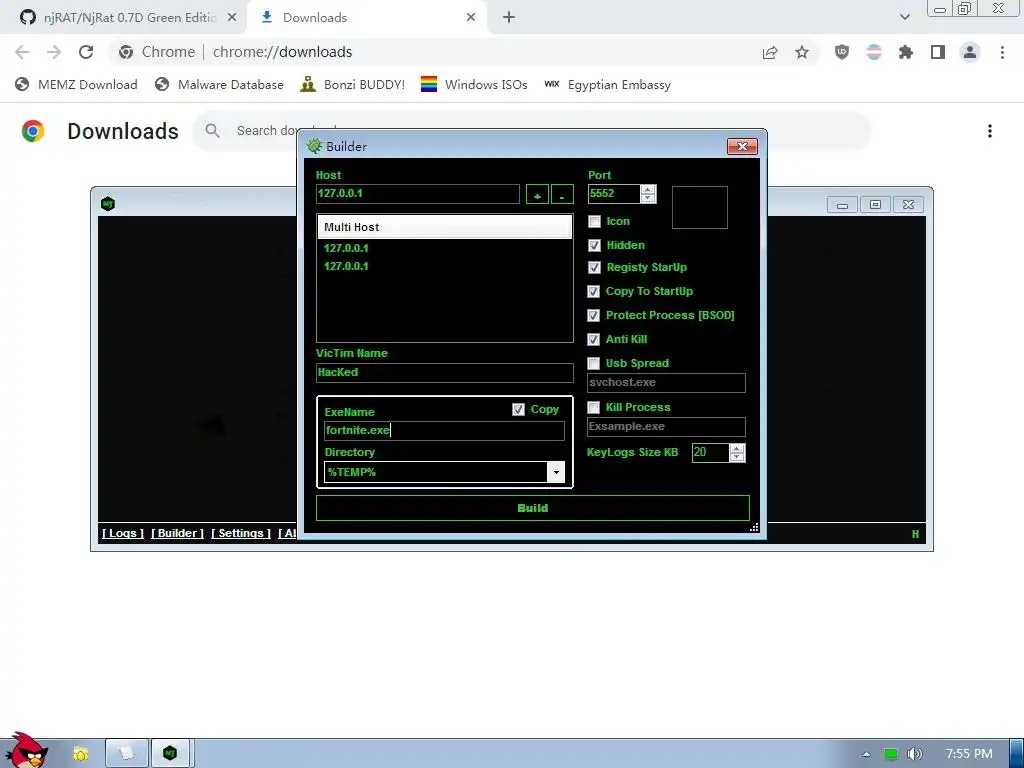Click the striped flag extension icon

(874, 52)
